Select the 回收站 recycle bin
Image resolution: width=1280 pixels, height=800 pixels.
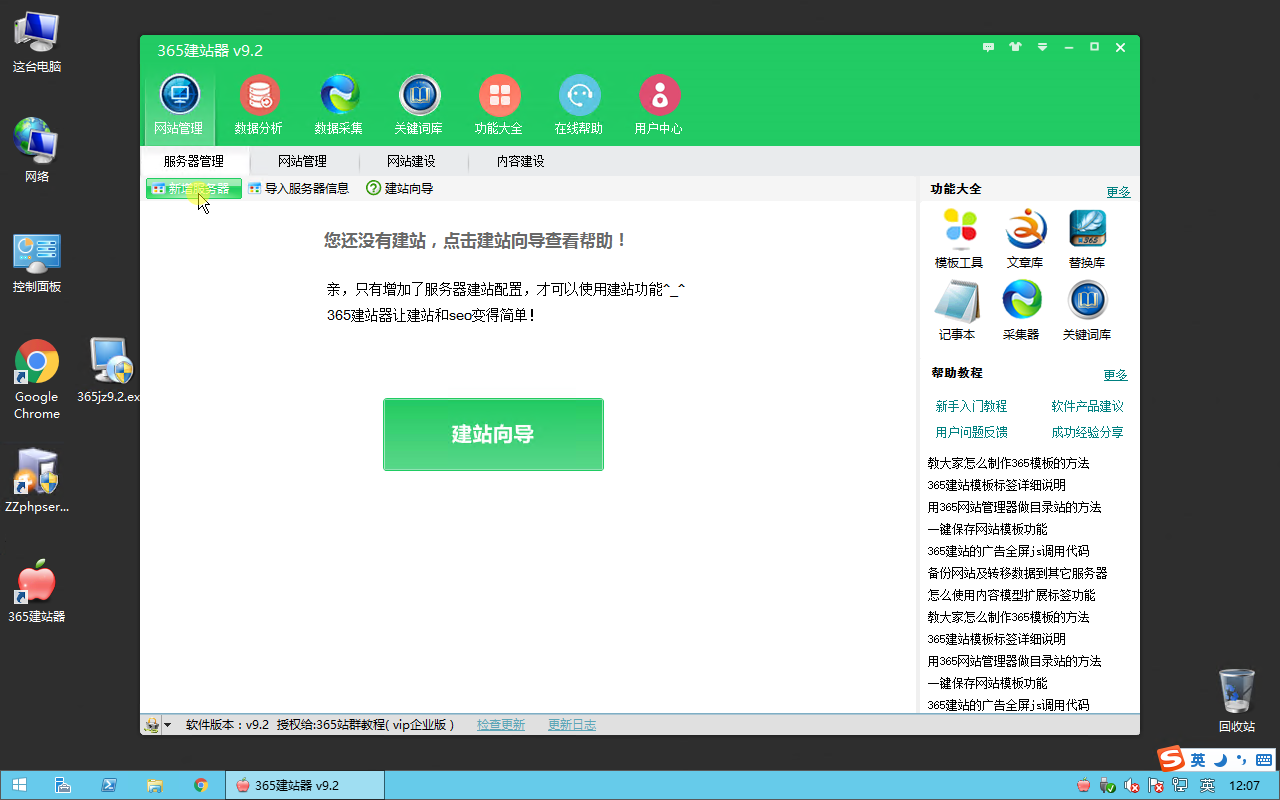(1237, 701)
